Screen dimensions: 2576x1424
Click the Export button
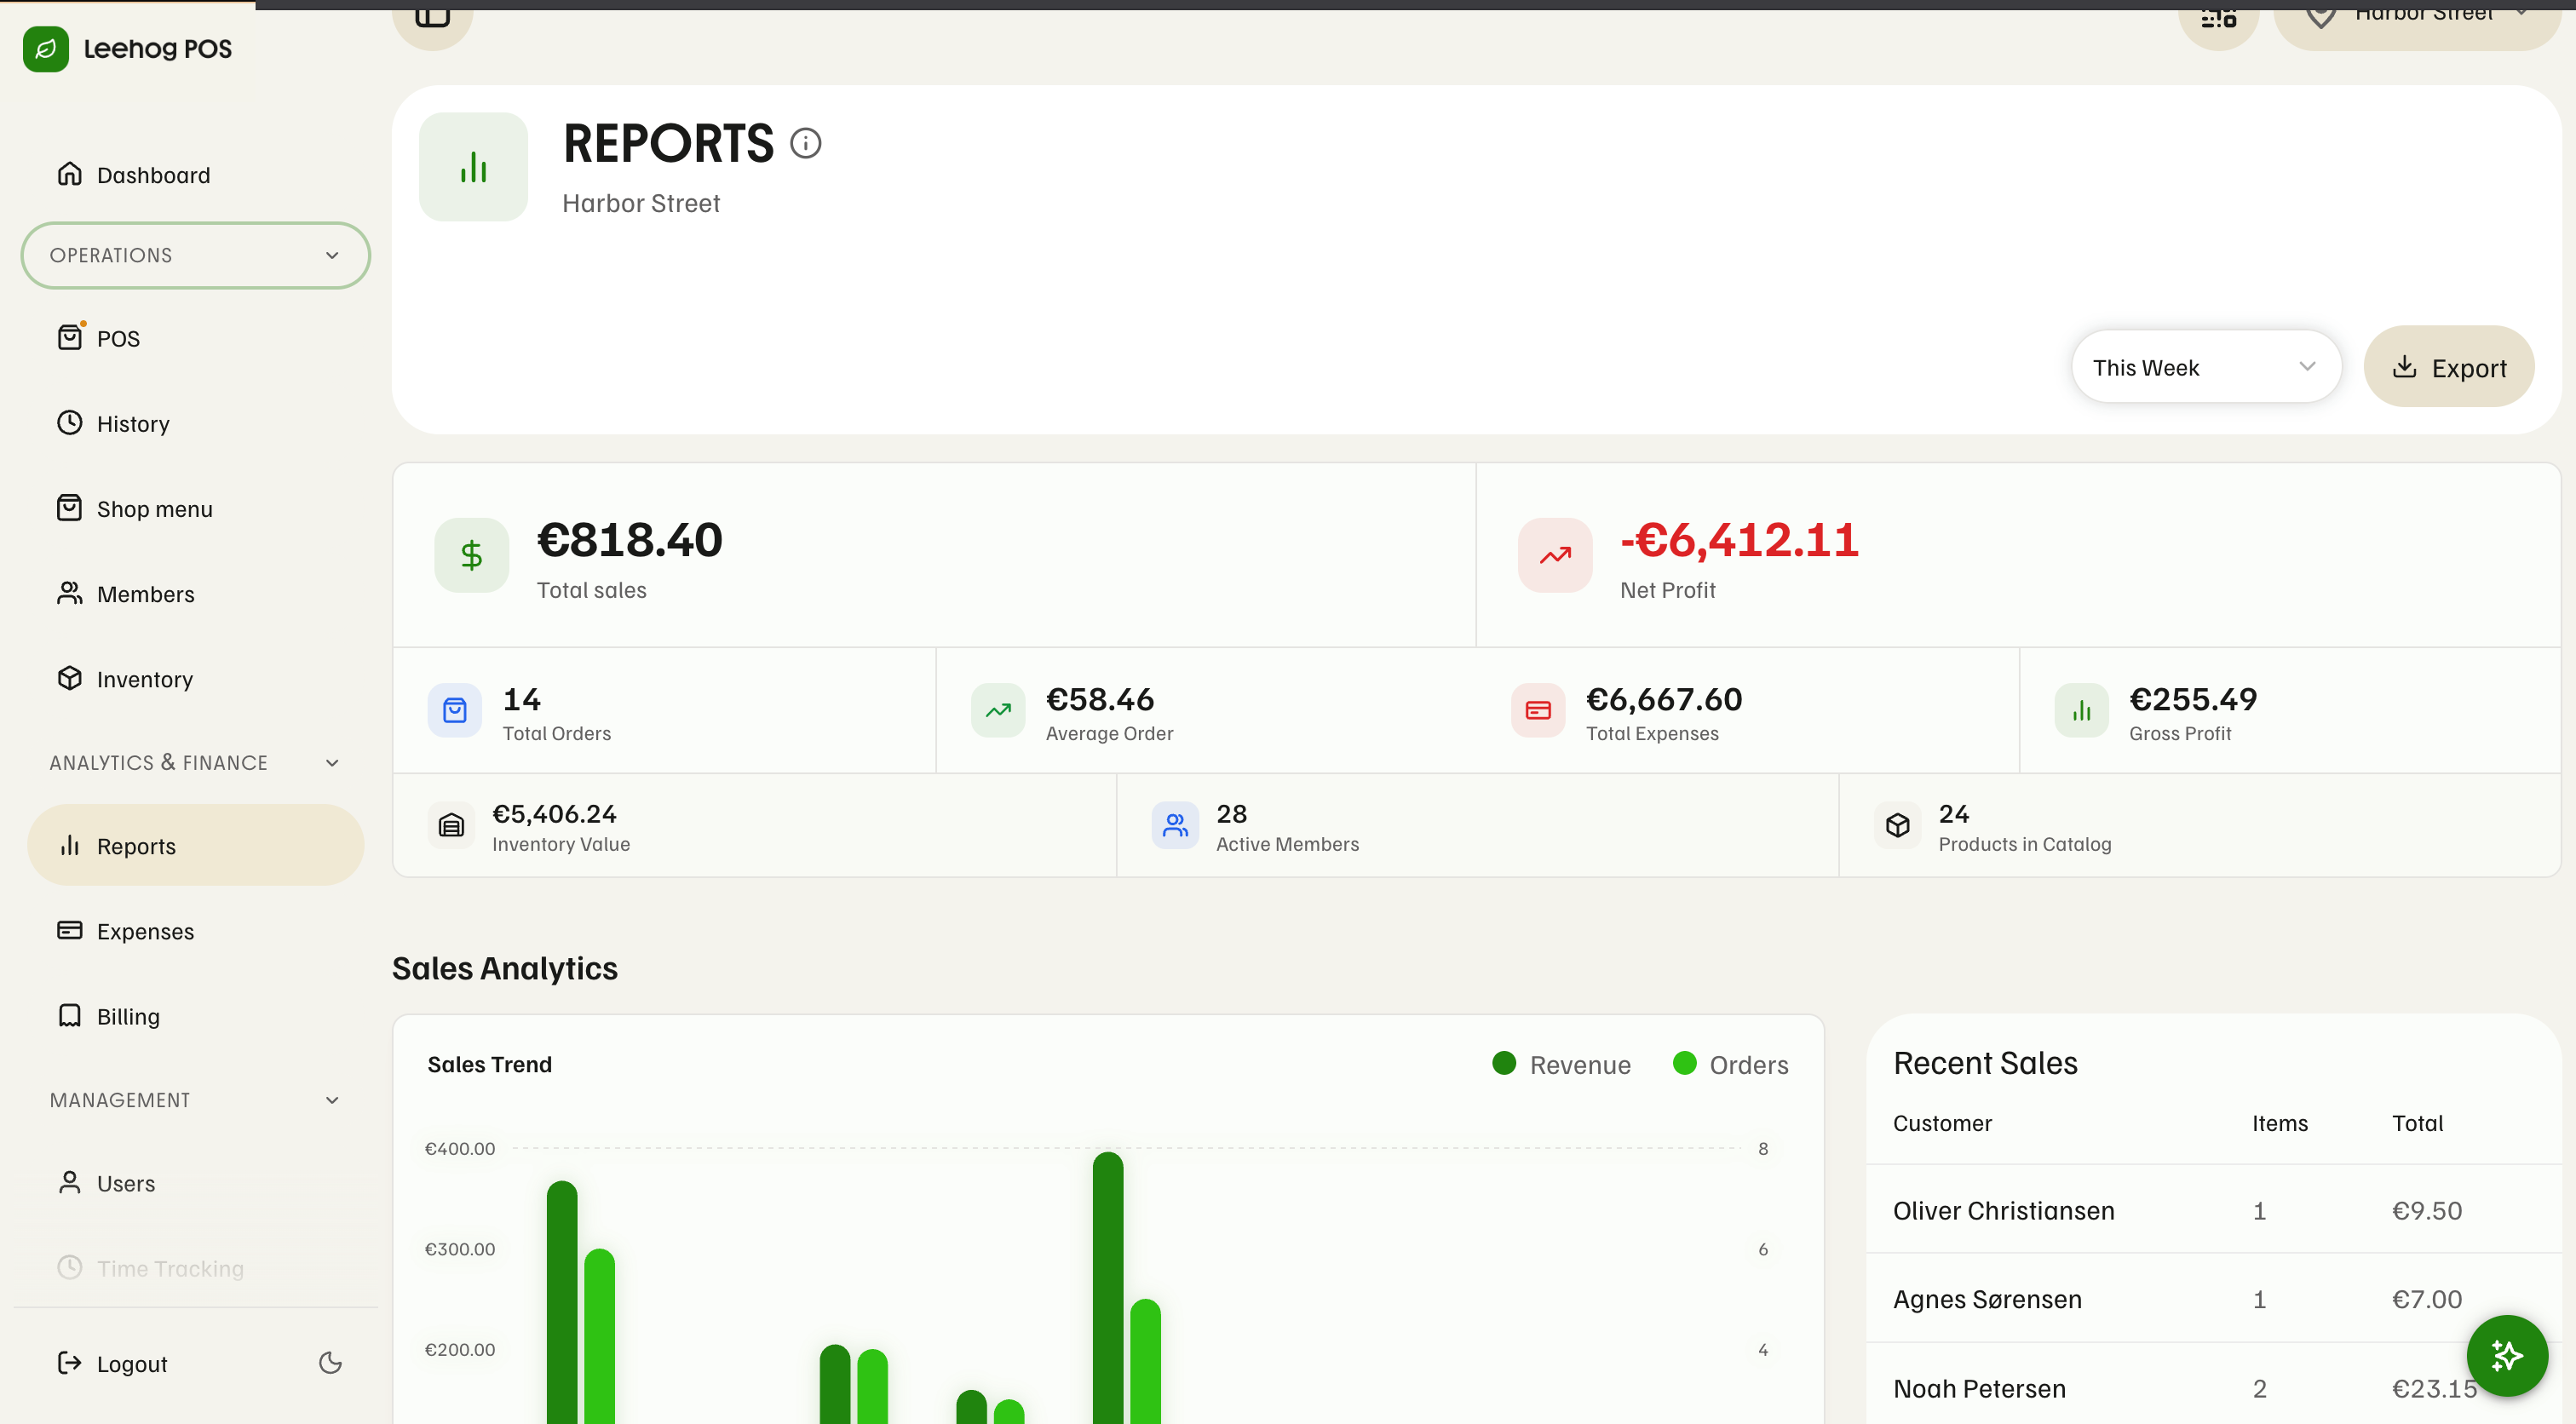pyautogui.click(x=2449, y=367)
